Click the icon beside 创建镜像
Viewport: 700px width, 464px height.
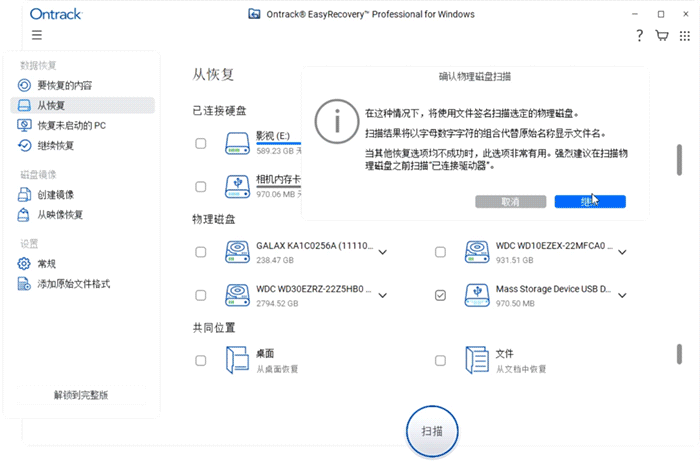tap(24, 195)
